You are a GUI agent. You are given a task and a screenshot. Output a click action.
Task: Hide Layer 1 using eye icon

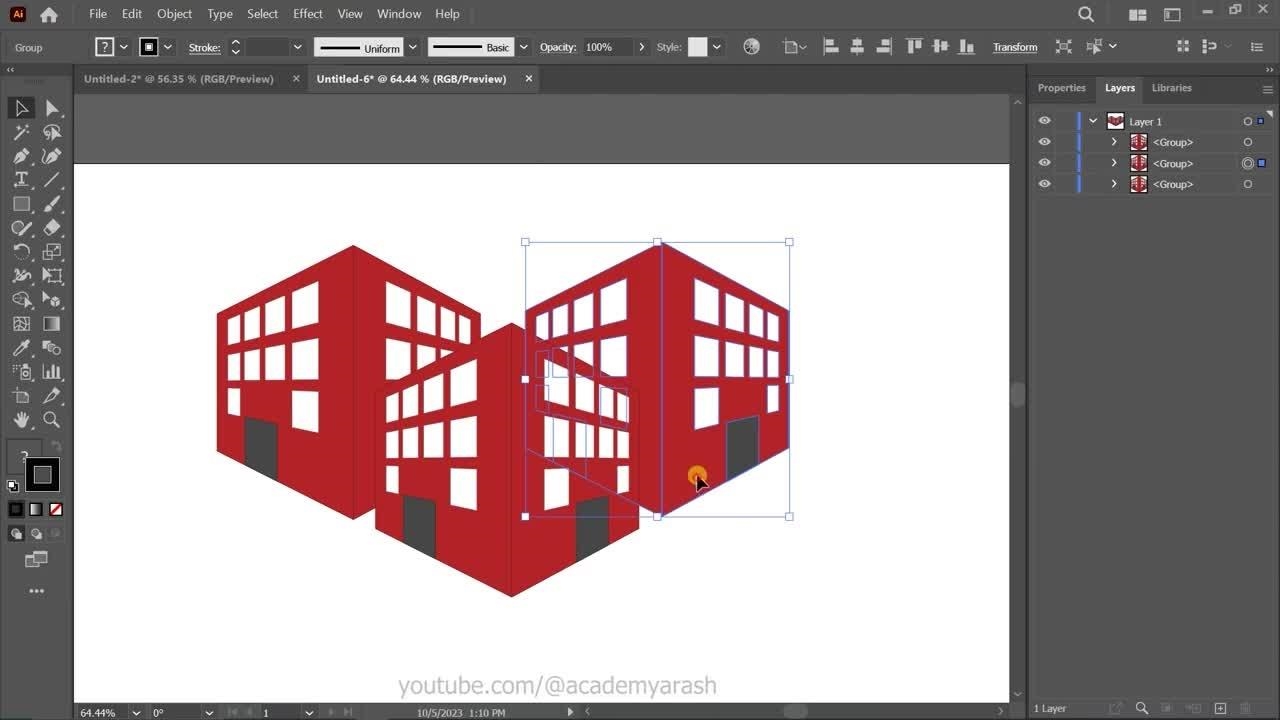point(1044,121)
